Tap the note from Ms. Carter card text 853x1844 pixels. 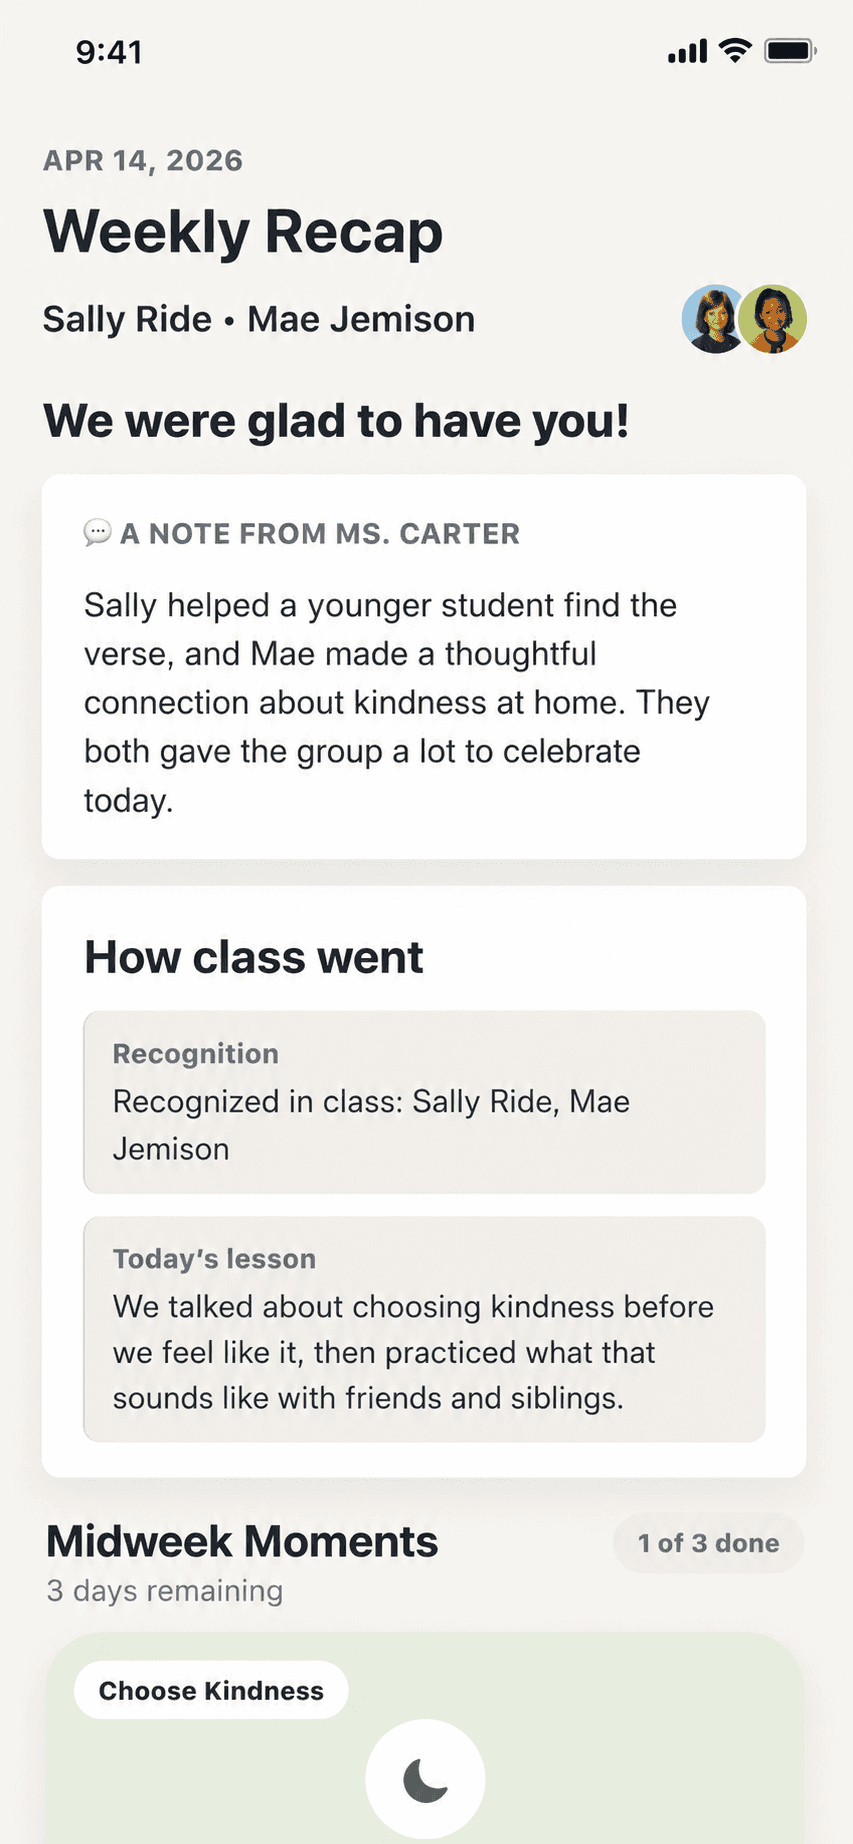pos(397,702)
